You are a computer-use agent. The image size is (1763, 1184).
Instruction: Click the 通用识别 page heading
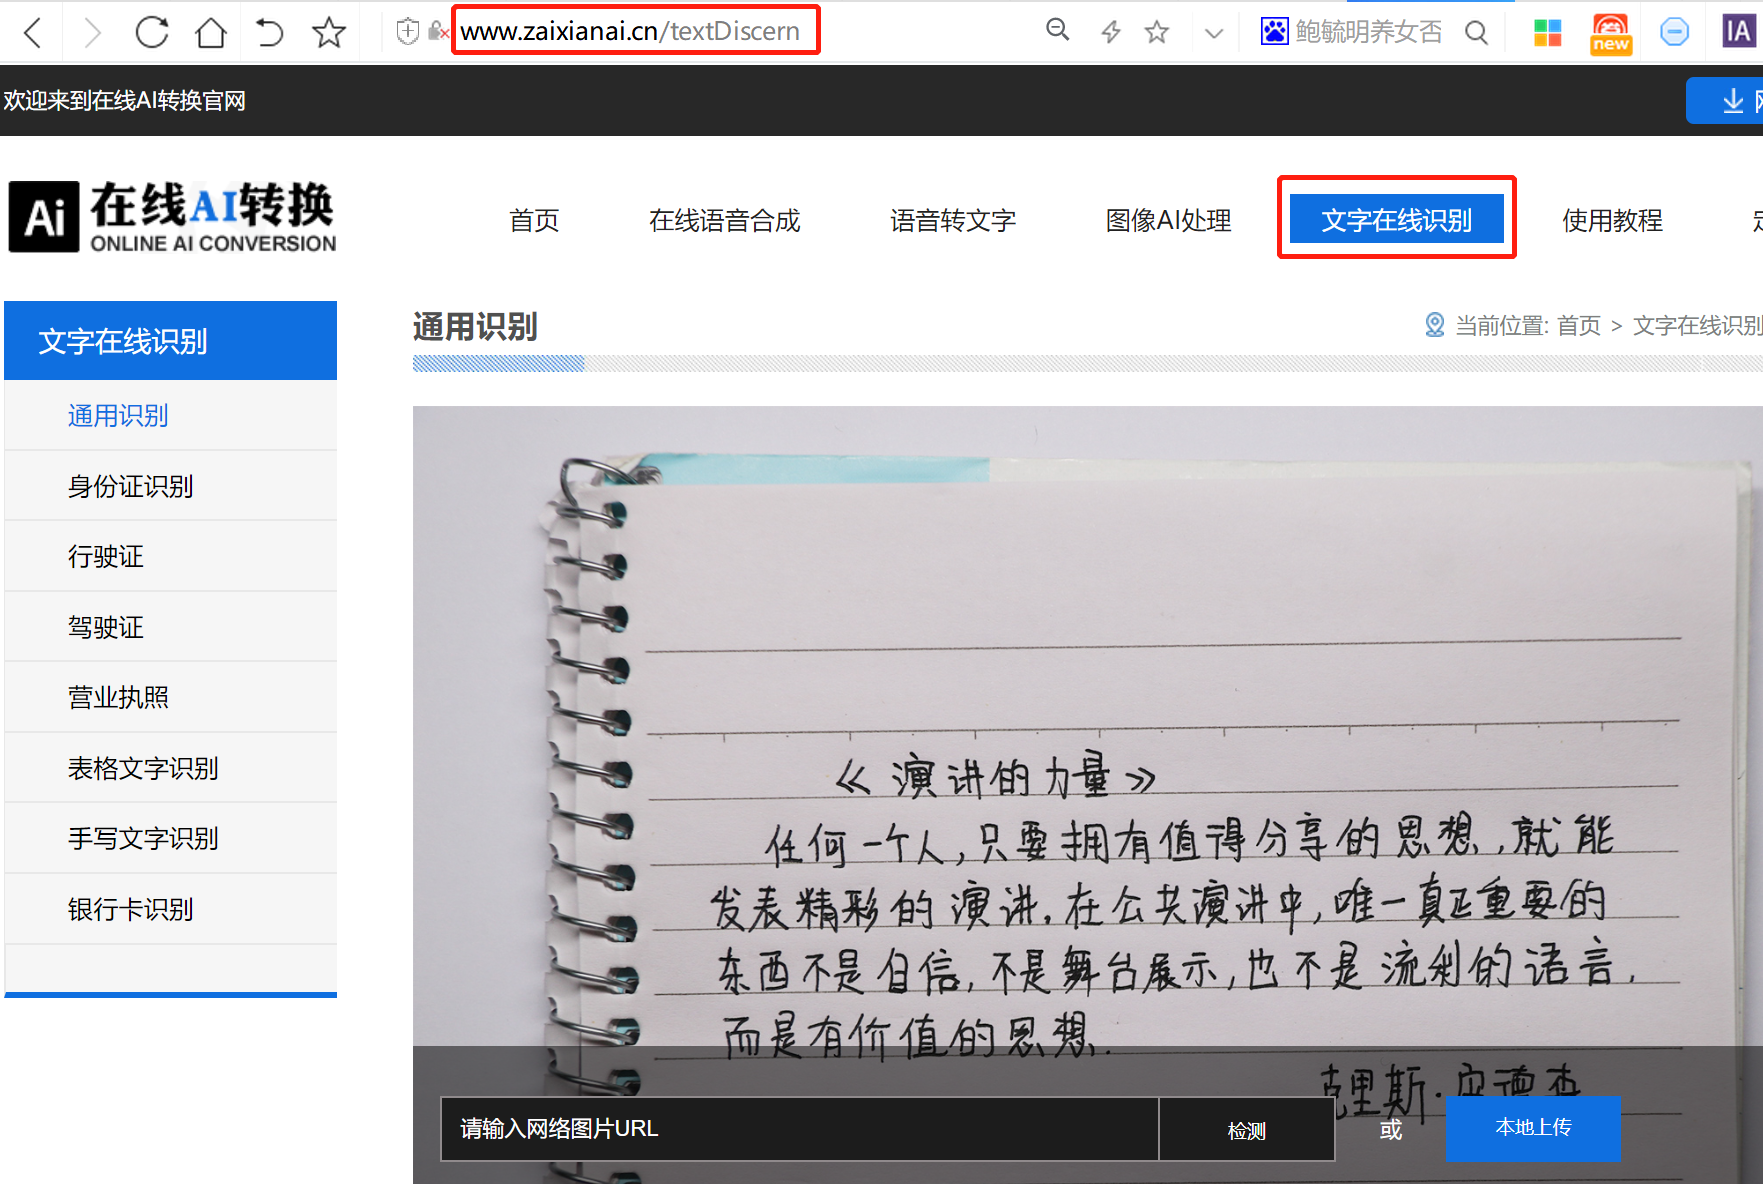pyautogui.click(x=475, y=327)
